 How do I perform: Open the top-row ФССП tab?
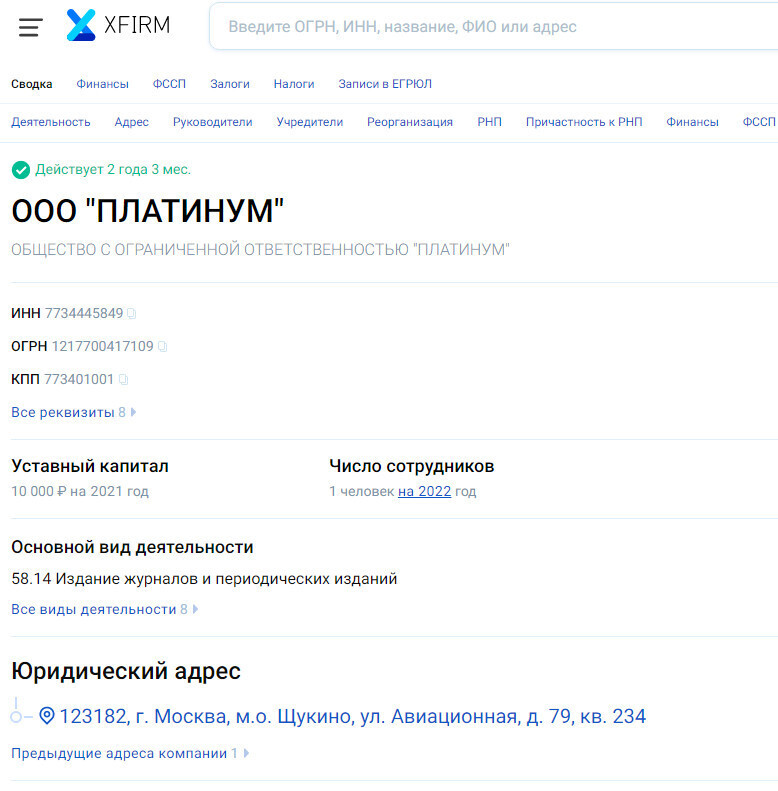(x=169, y=84)
